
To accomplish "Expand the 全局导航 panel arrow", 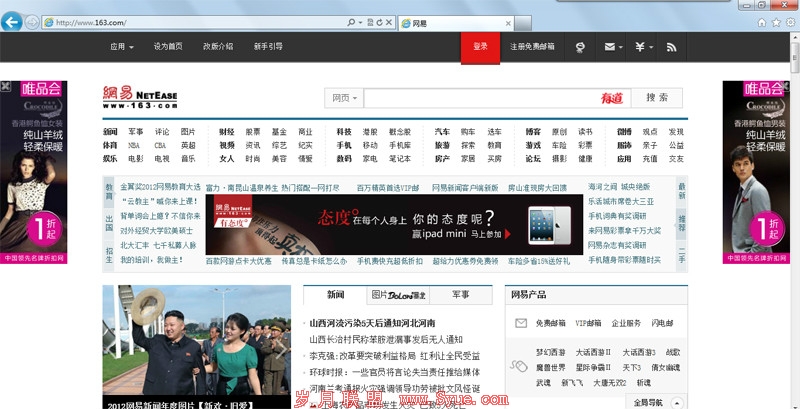I will tap(677, 402).
